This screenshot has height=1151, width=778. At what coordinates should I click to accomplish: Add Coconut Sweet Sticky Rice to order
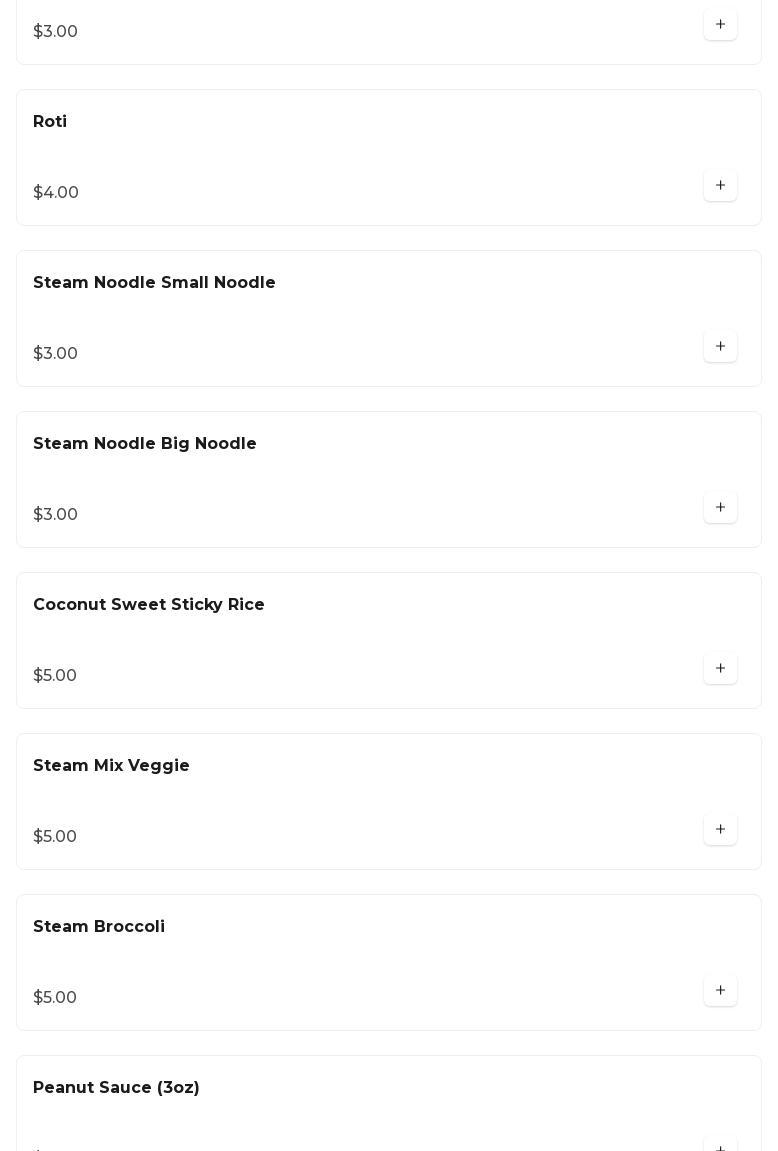(720, 669)
